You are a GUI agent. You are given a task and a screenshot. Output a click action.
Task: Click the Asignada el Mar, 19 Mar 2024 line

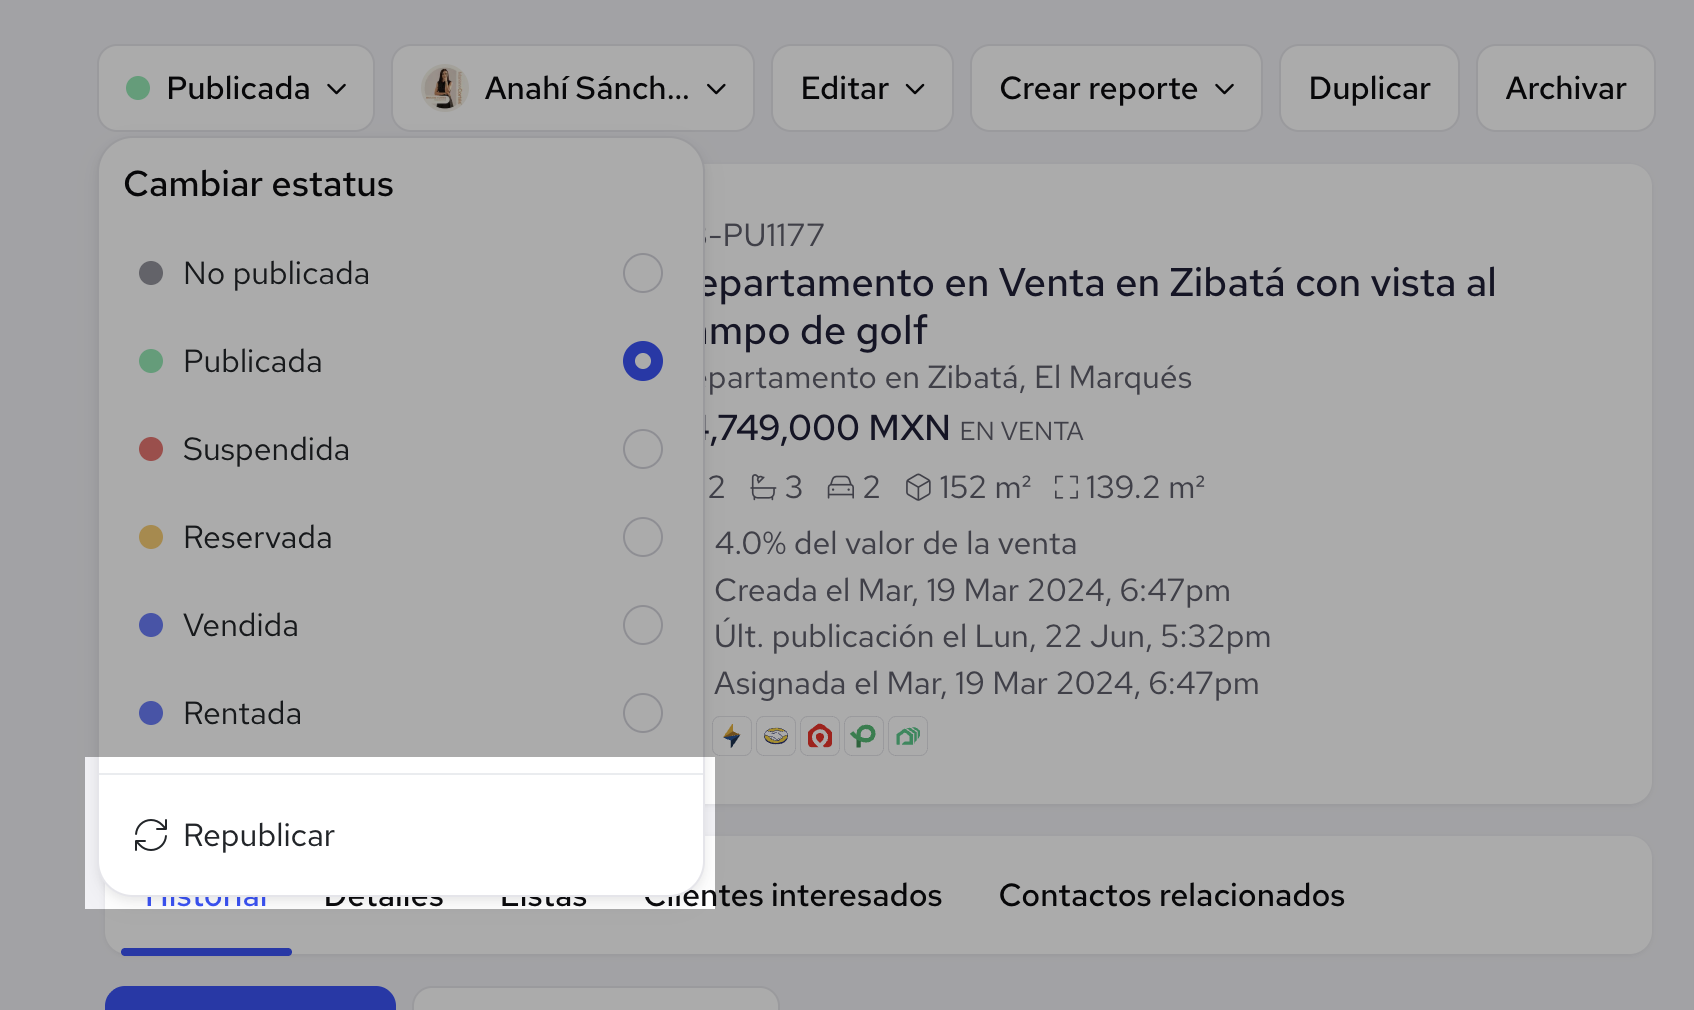(x=987, y=683)
